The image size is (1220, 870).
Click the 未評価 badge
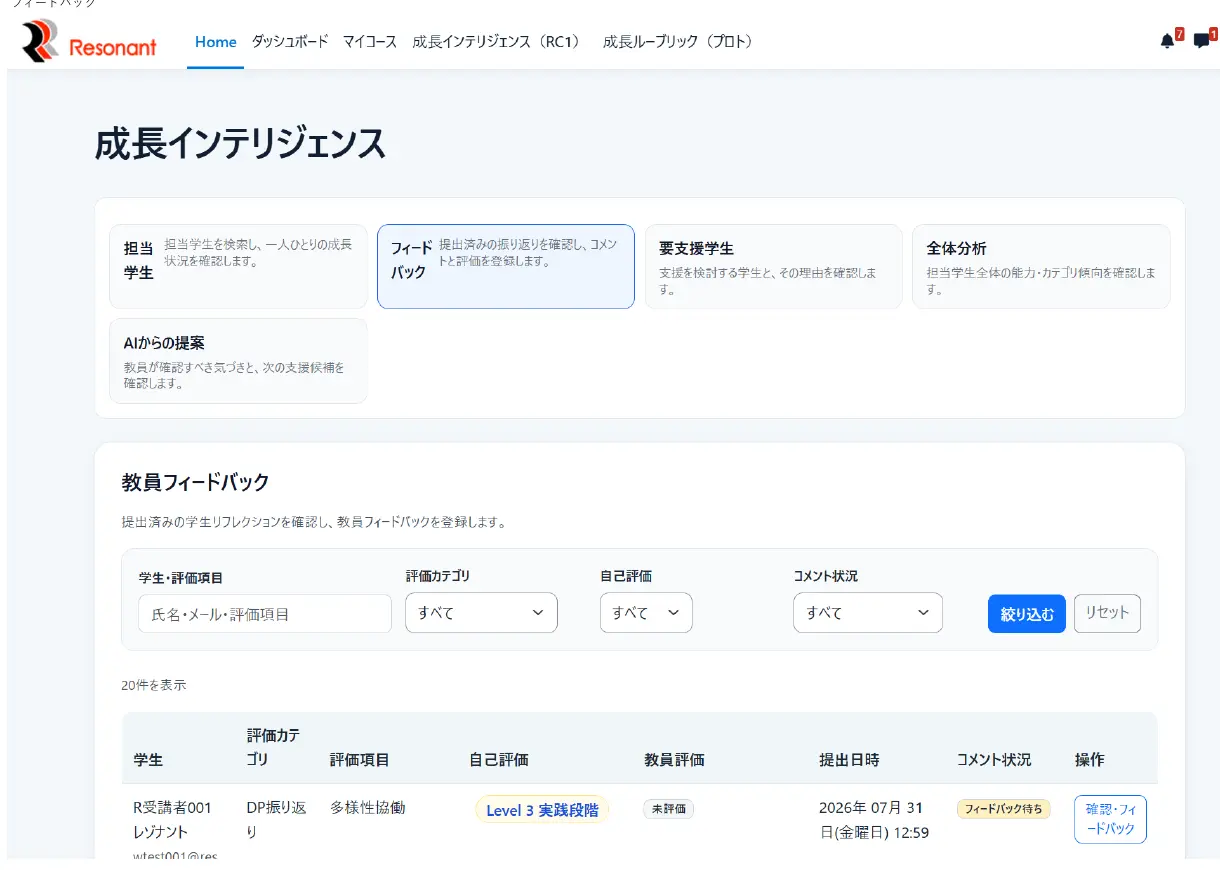(669, 809)
